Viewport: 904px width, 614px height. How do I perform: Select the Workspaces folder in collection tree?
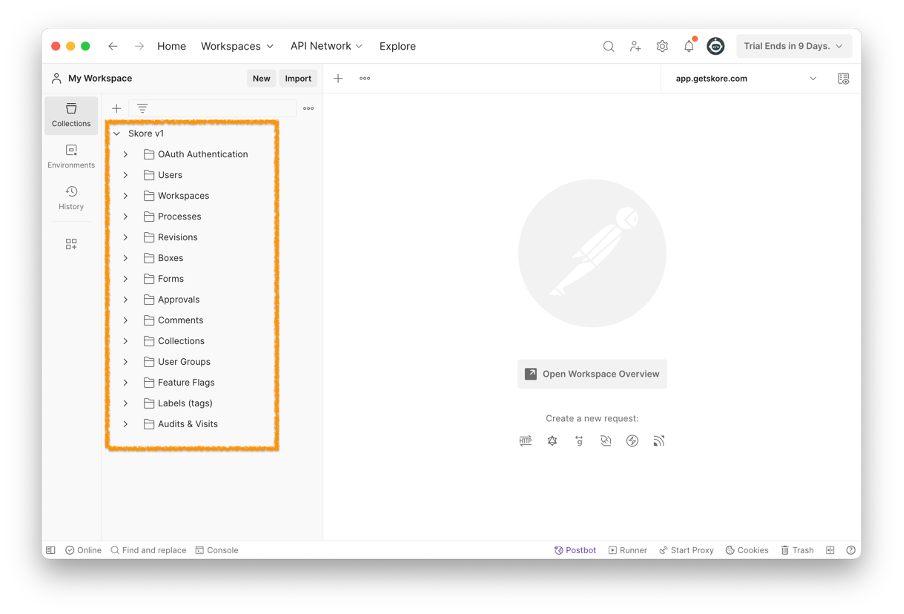[x=183, y=196]
